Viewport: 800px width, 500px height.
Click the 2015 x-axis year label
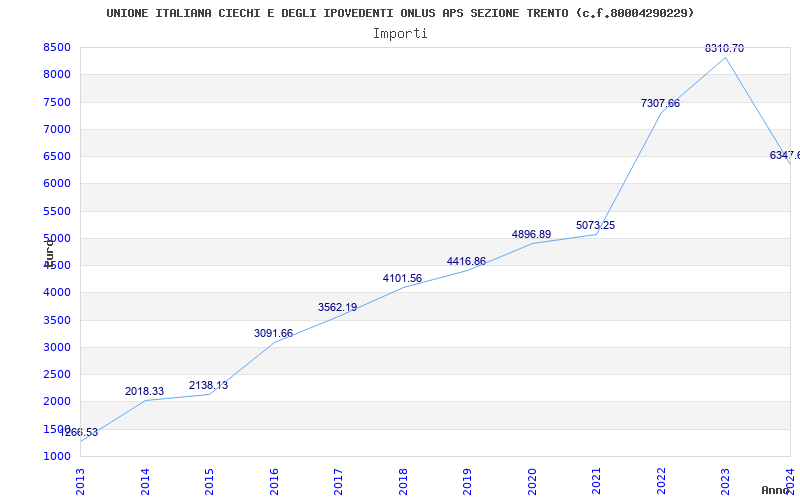[209, 481]
